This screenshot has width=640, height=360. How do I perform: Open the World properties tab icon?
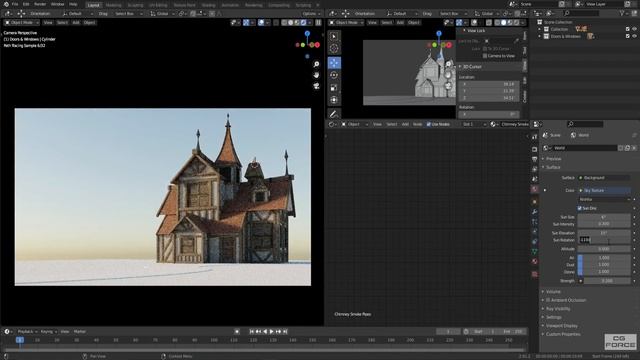534,189
